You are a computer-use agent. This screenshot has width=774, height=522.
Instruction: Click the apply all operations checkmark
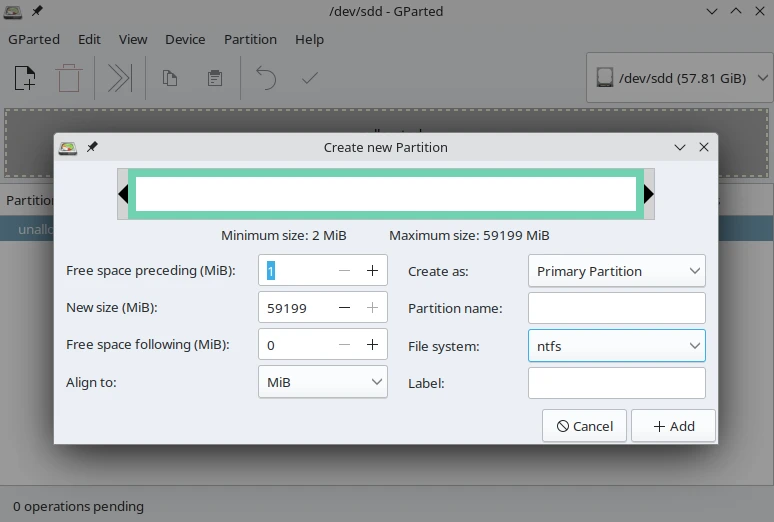point(309,78)
